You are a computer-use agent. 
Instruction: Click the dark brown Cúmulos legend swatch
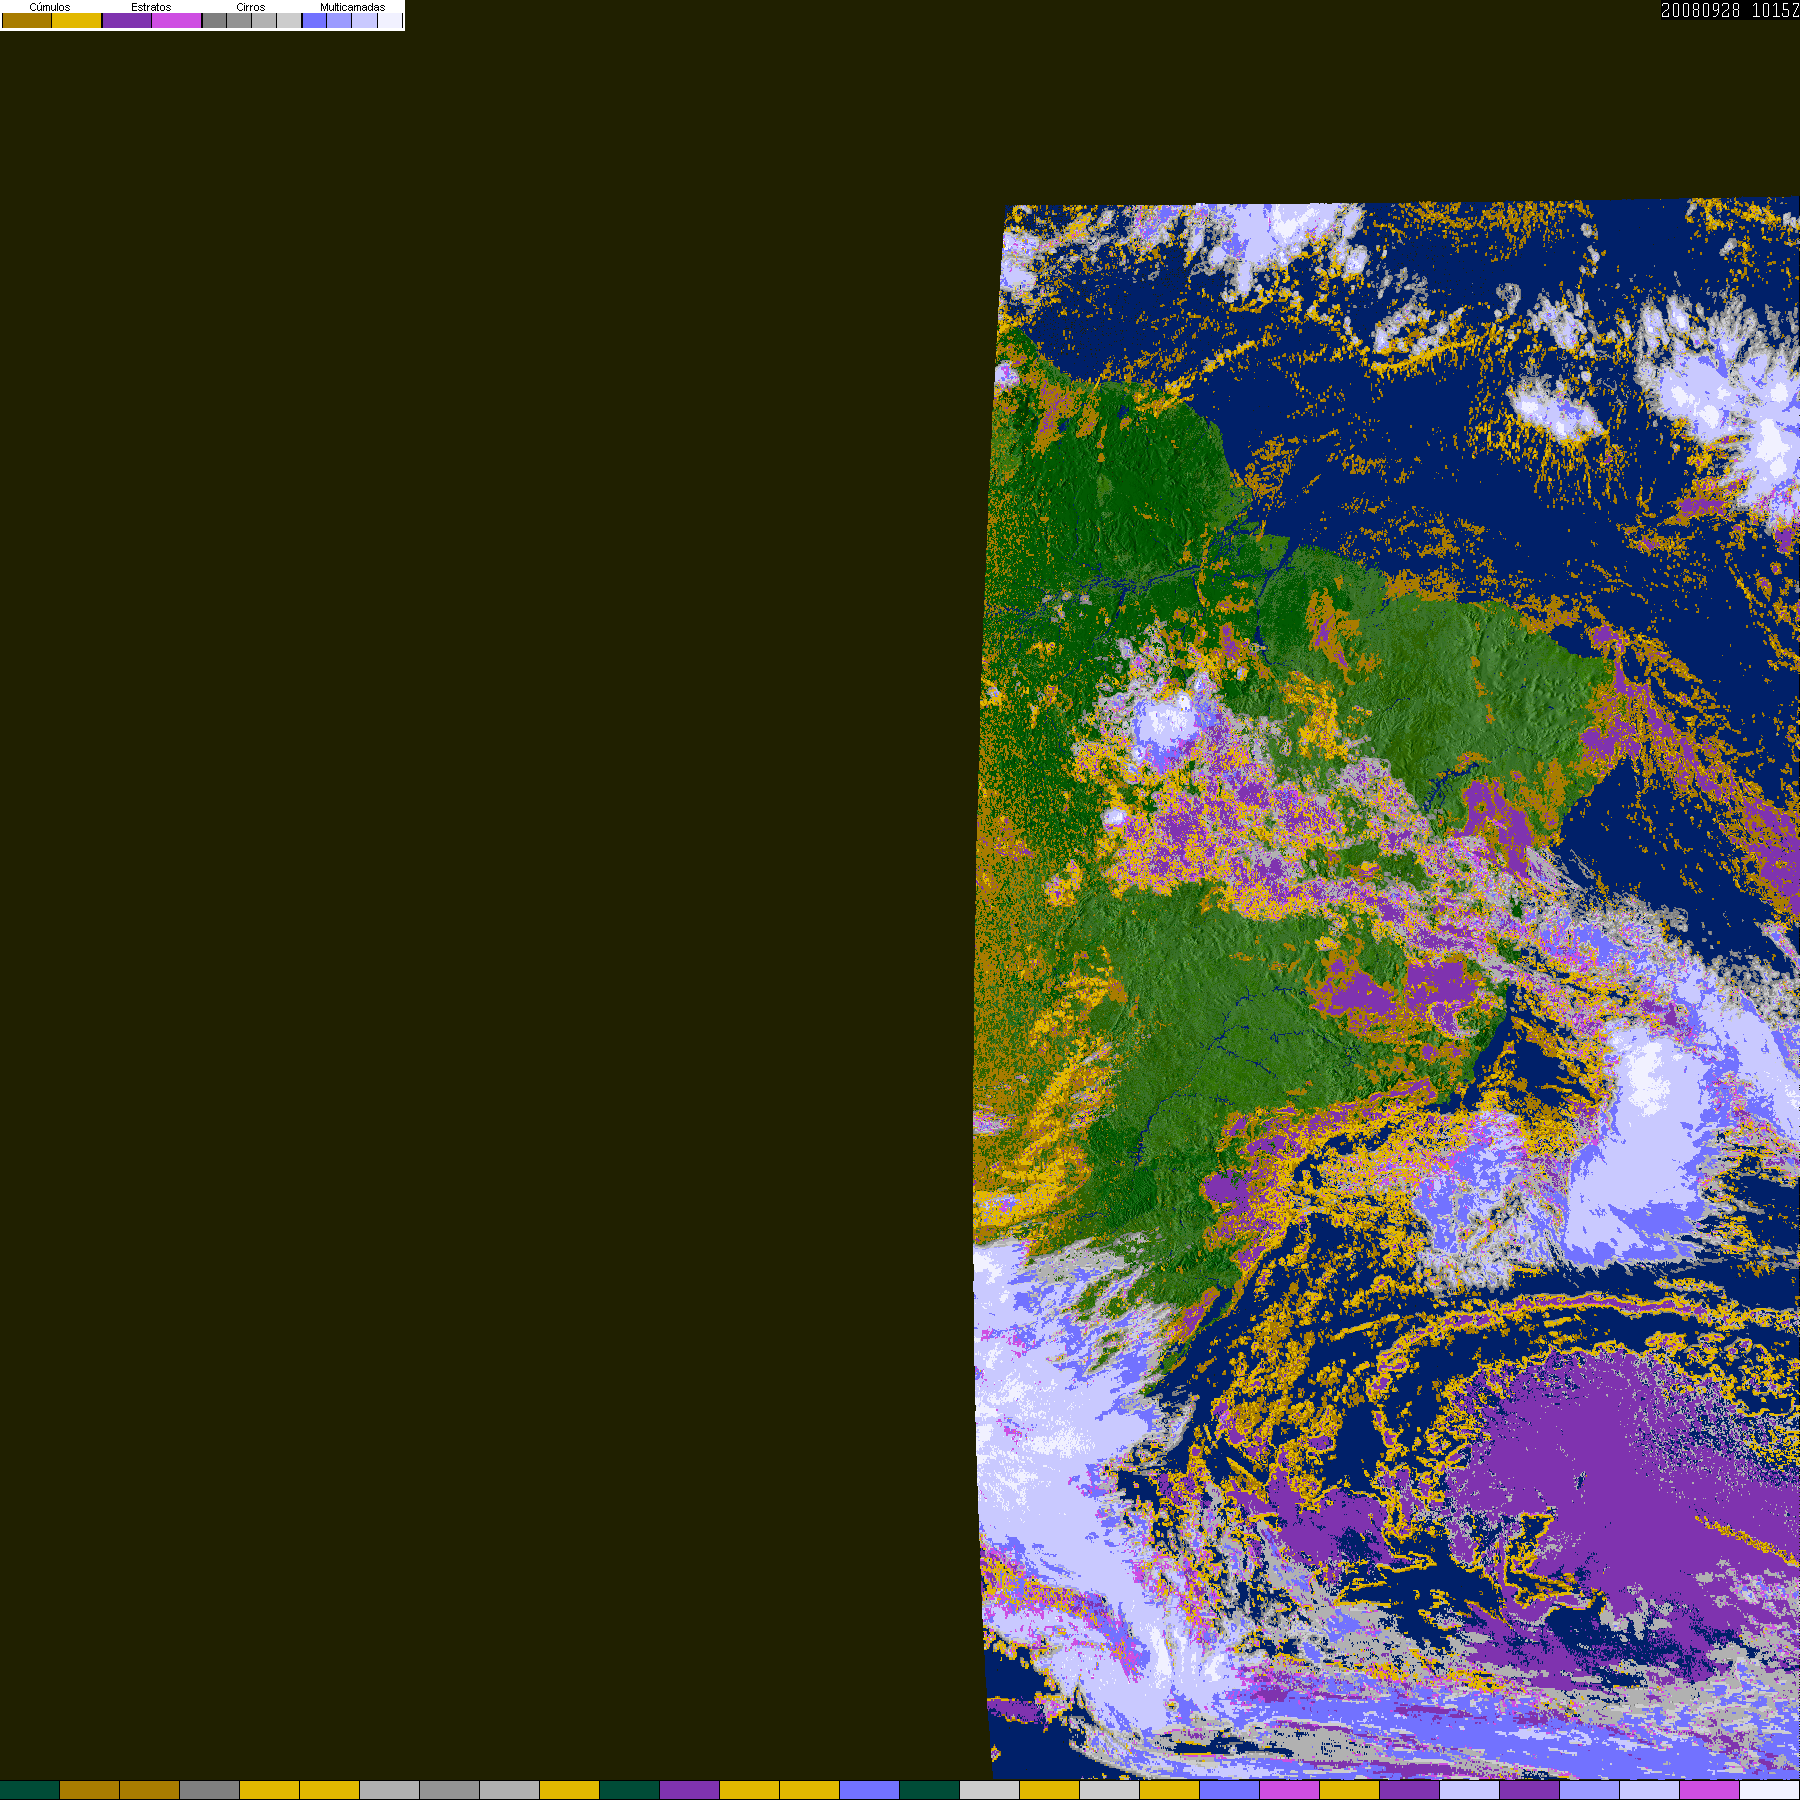tap(27, 20)
